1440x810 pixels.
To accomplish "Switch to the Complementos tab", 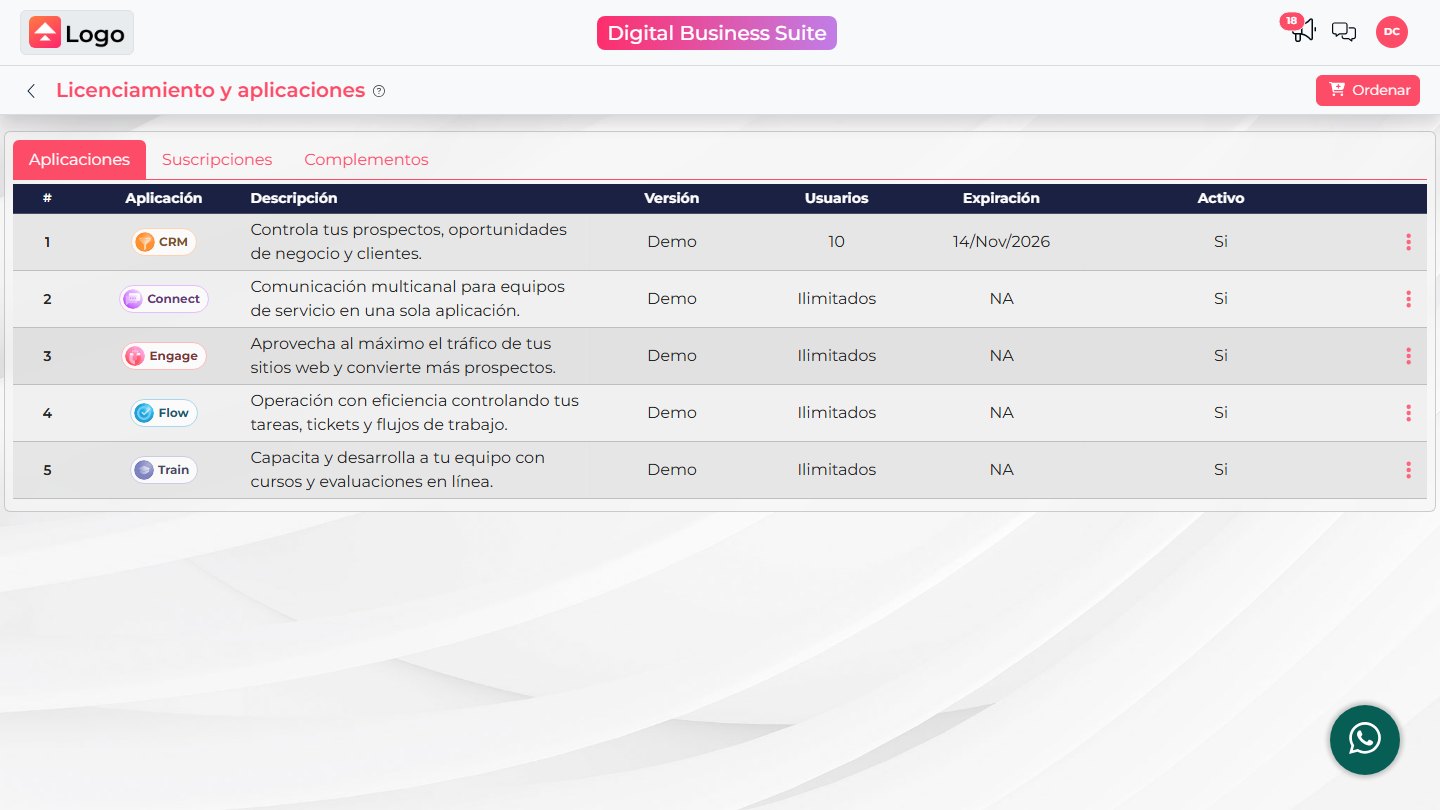I will click(x=366, y=160).
